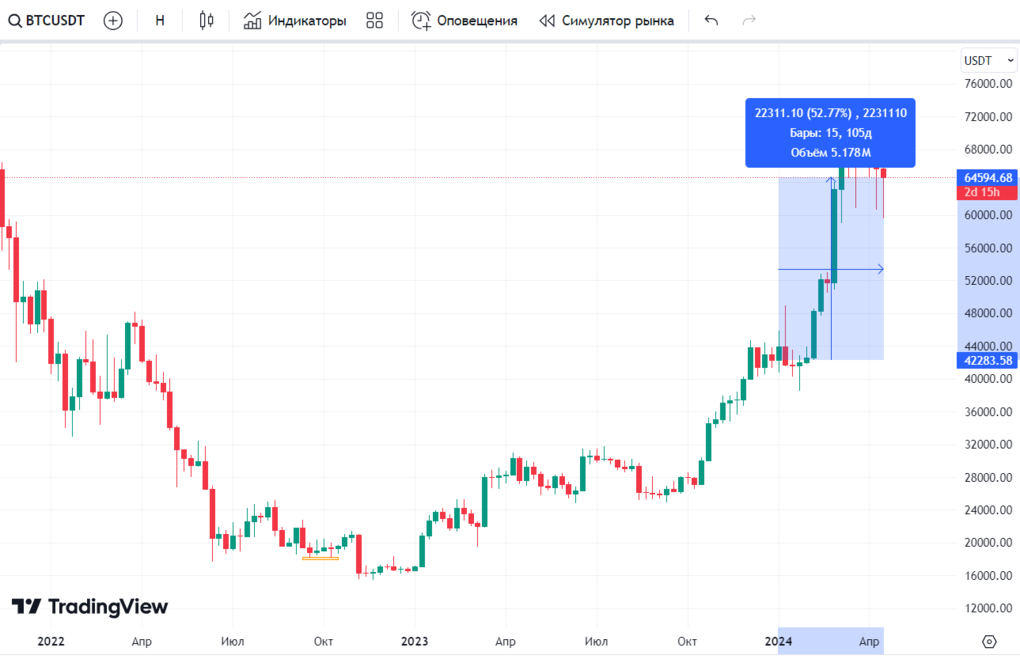Select the current price label 64594.68
Screen dimensions: 1020x659
pos(988,178)
